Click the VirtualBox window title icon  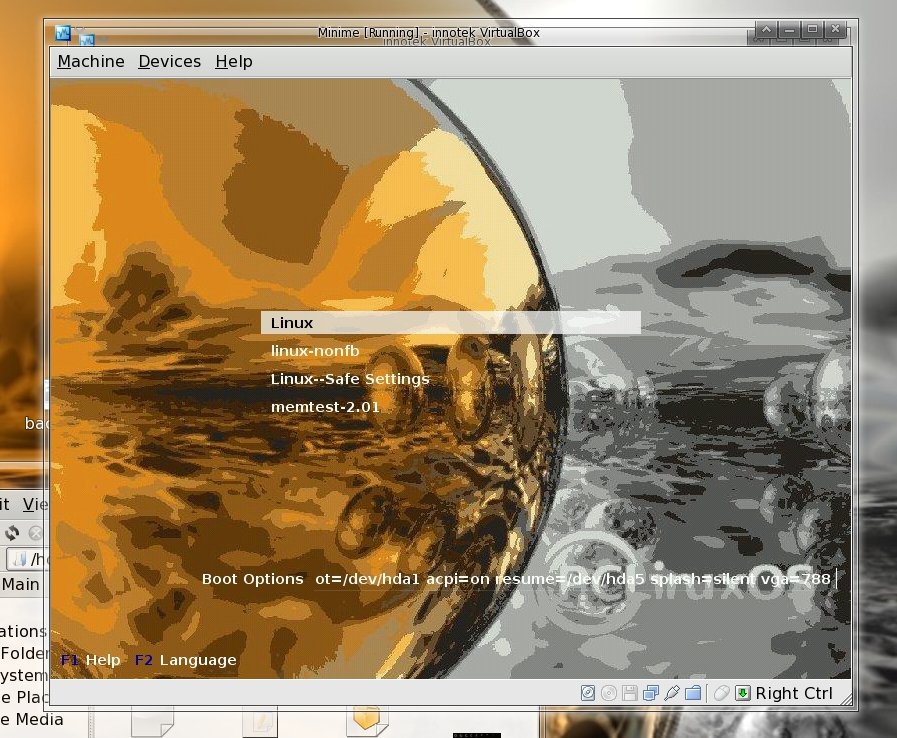[x=63, y=33]
